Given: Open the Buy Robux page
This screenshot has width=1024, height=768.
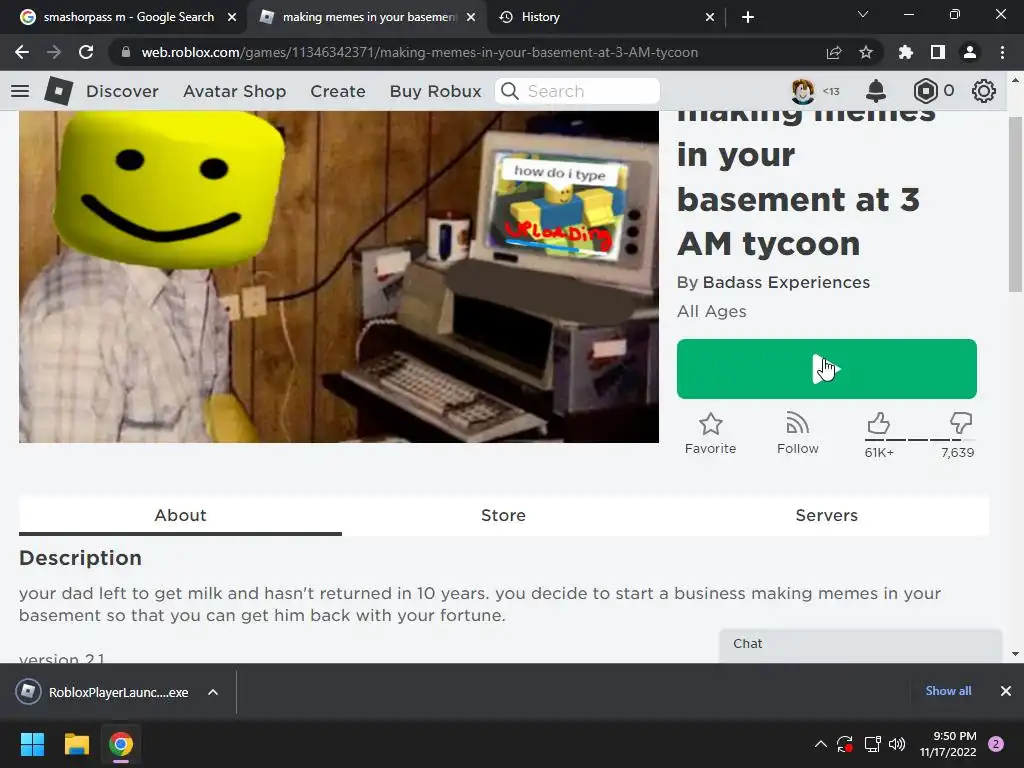Looking at the screenshot, I should (436, 91).
